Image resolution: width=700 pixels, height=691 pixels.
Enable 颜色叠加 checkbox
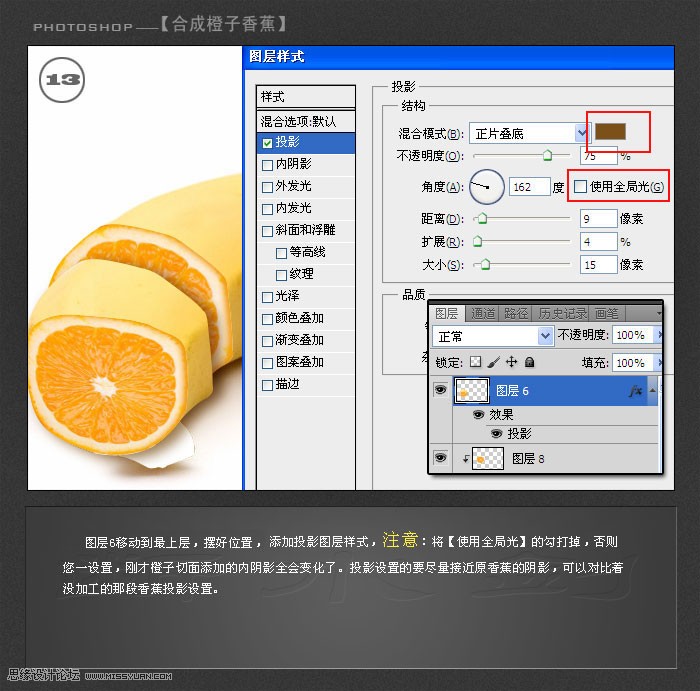[x=267, y=319]
